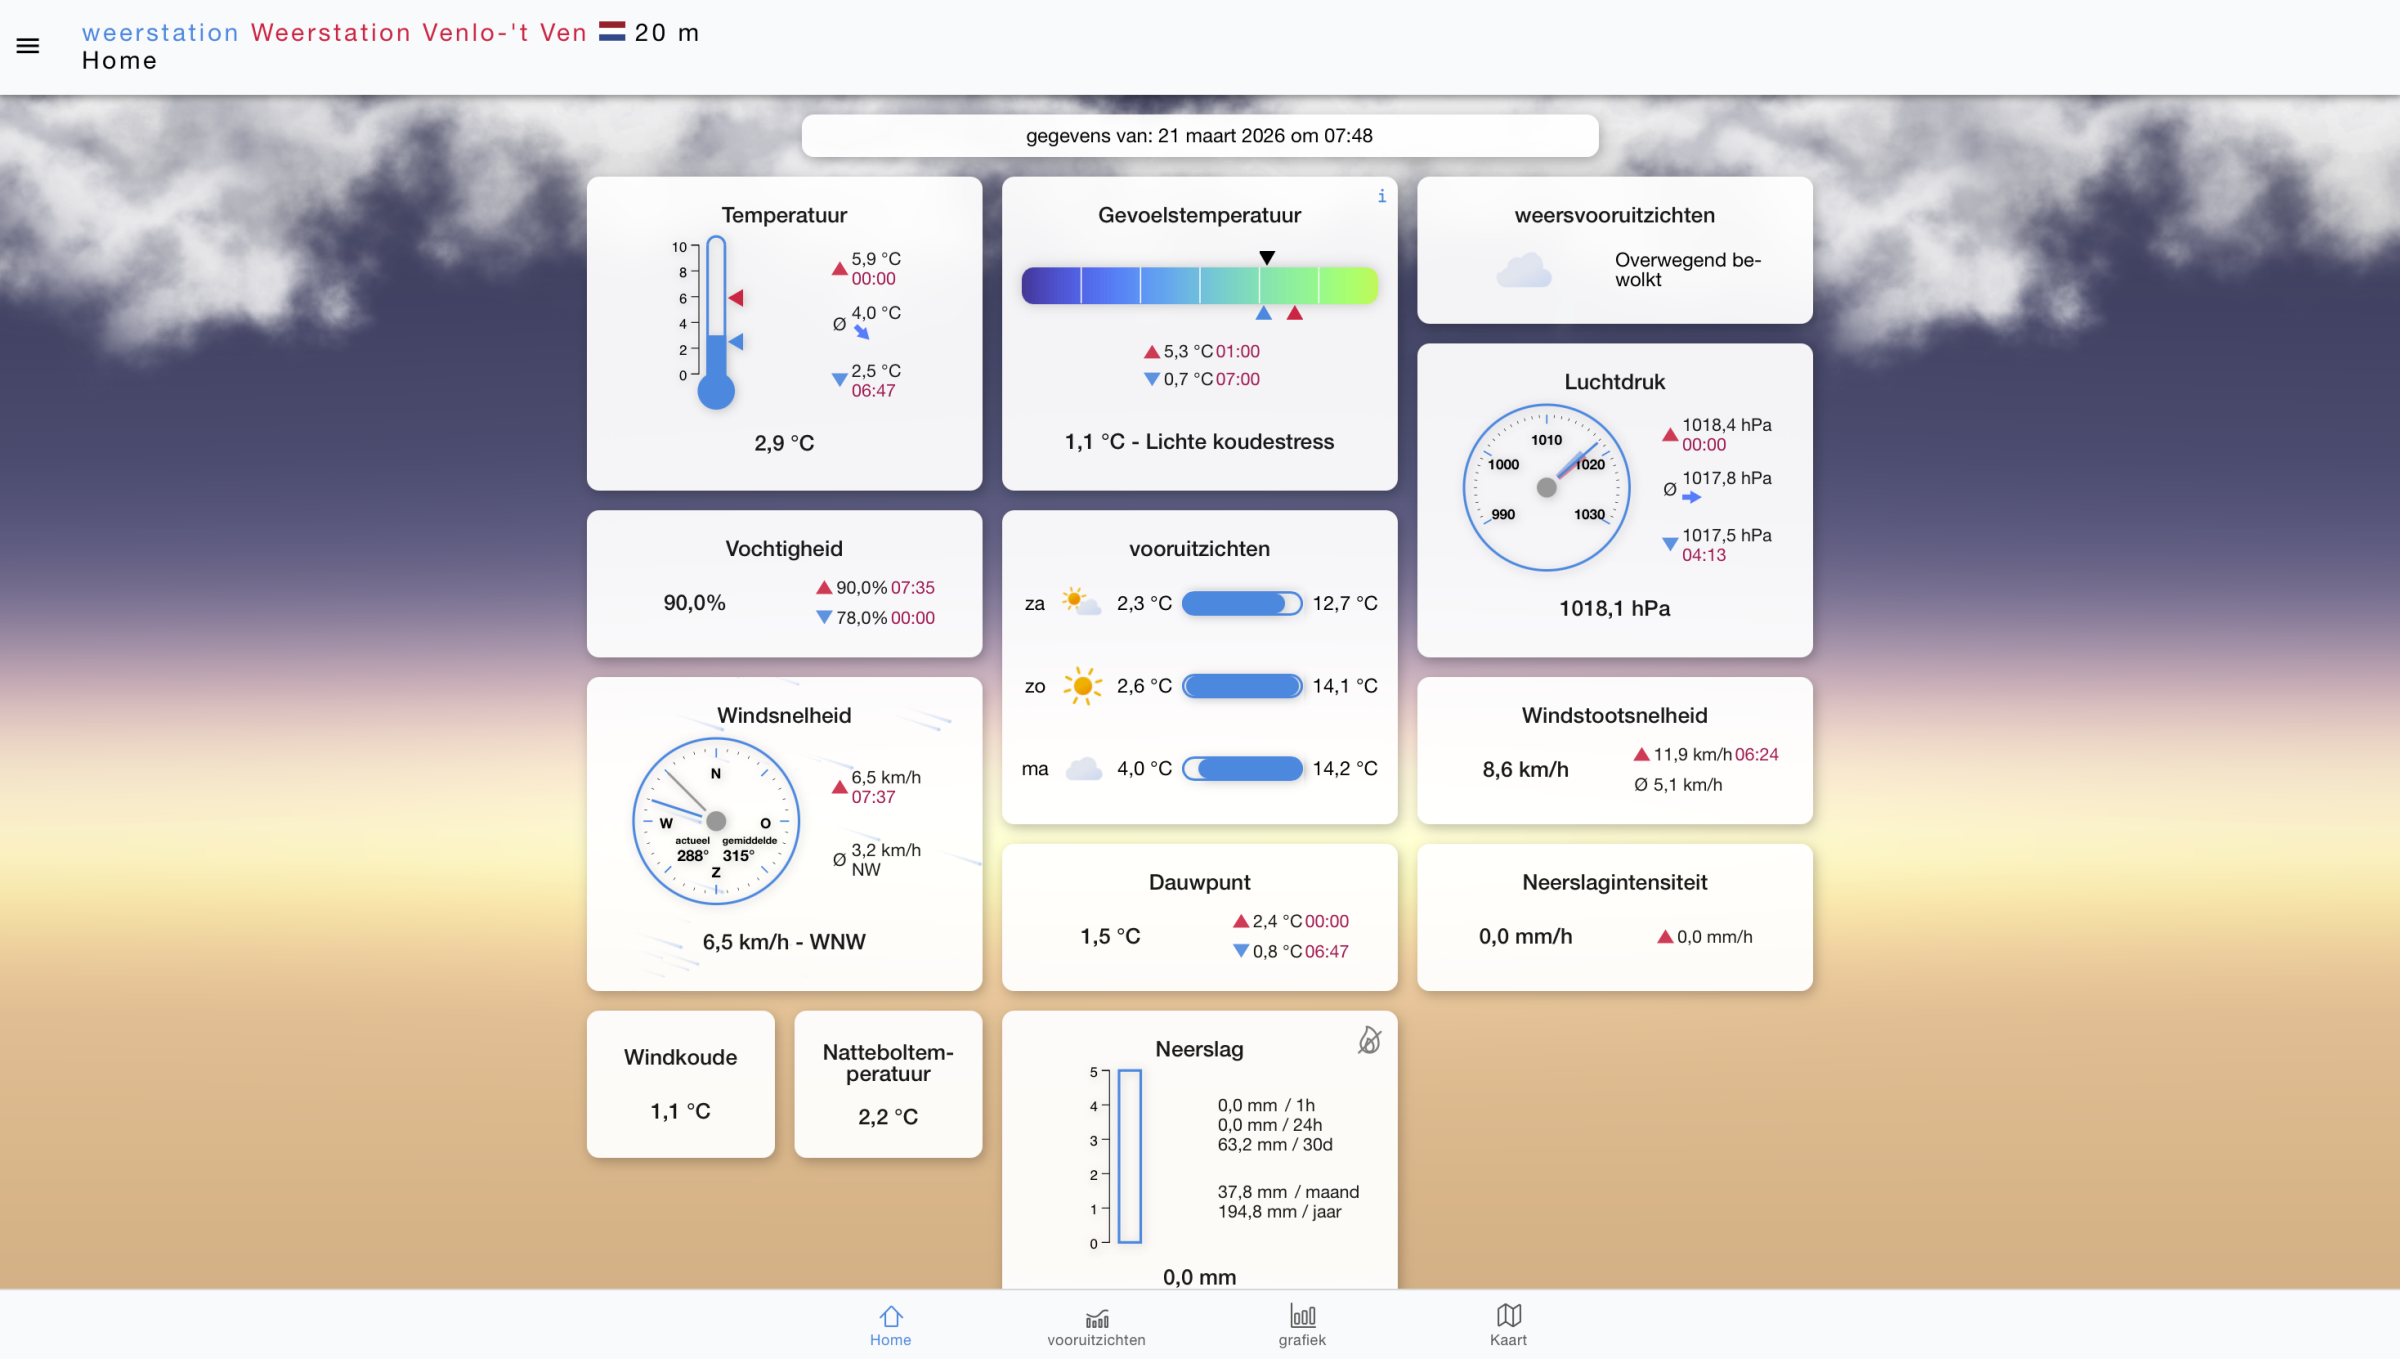Switch to the grafiek tab
This screenshot has height=1359, width=2400.
pos(1302,1325)
